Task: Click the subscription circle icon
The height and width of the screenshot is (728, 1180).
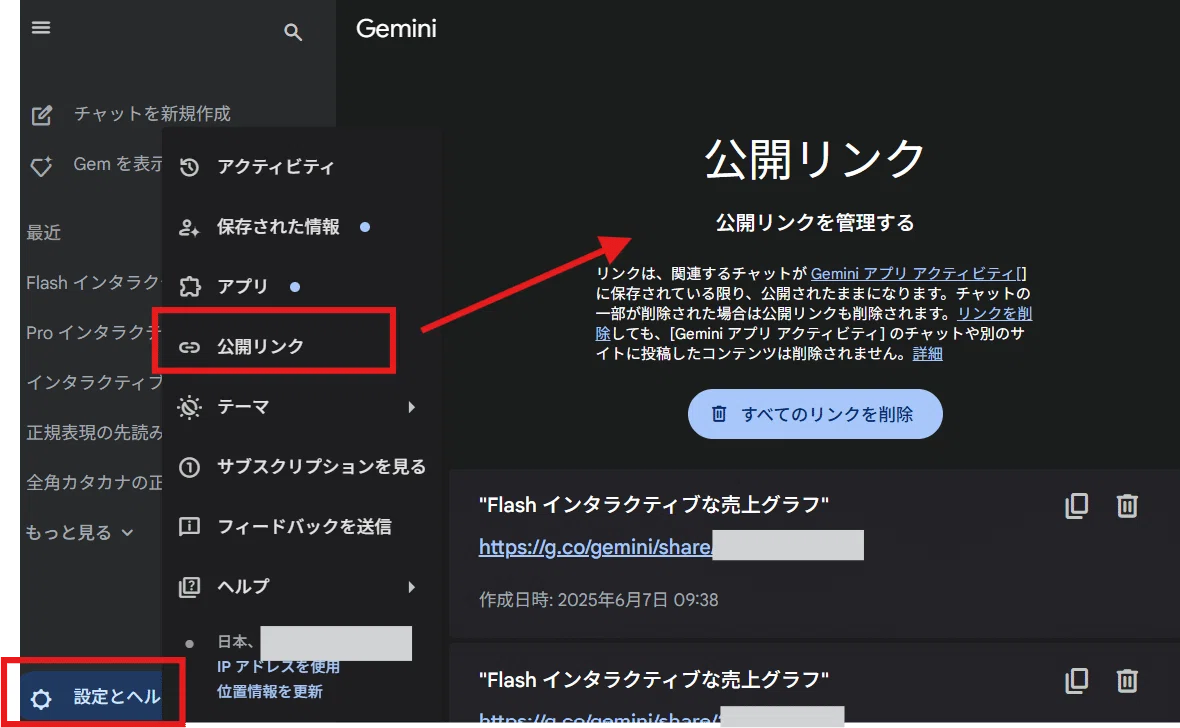Action: 190,467
